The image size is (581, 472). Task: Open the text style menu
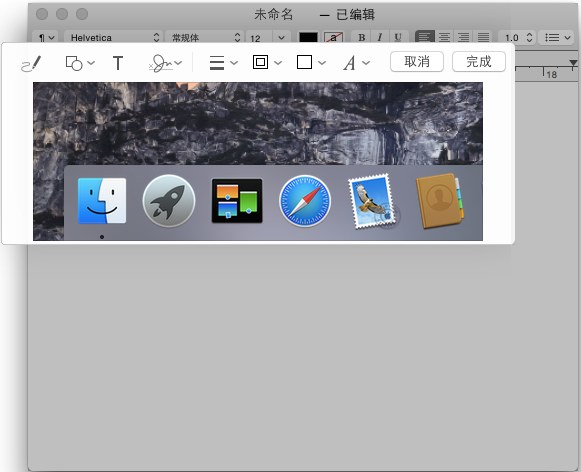pos(356,63)
